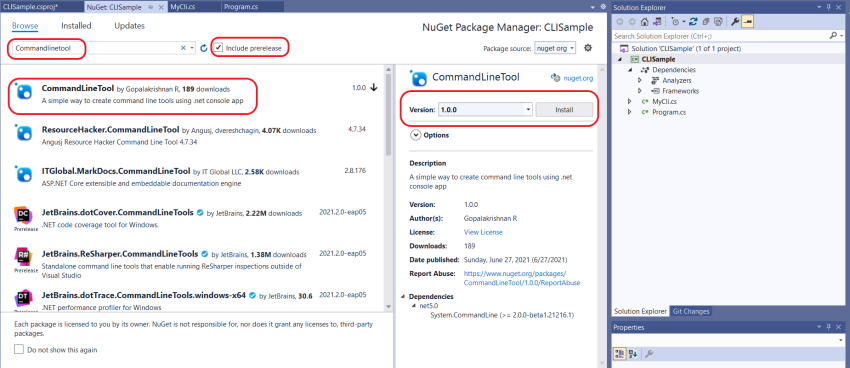The height and width of the screenshot is (368, 850).
Task: Toggle the Include prerelease checkbox
Action: [x=218, y=48]
